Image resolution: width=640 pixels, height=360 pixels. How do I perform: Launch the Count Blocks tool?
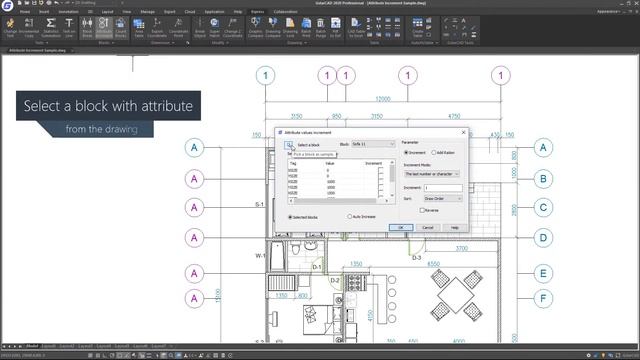120,27
